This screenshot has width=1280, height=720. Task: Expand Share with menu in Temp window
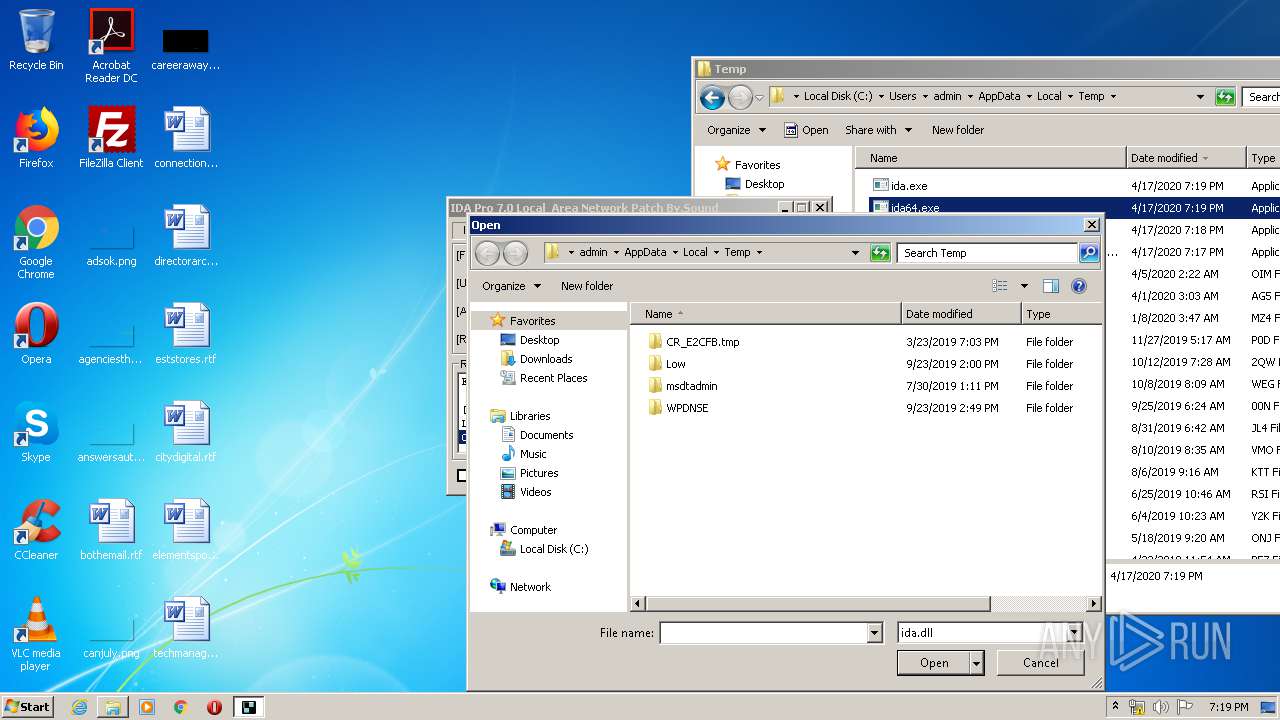(x=878, y=130)
